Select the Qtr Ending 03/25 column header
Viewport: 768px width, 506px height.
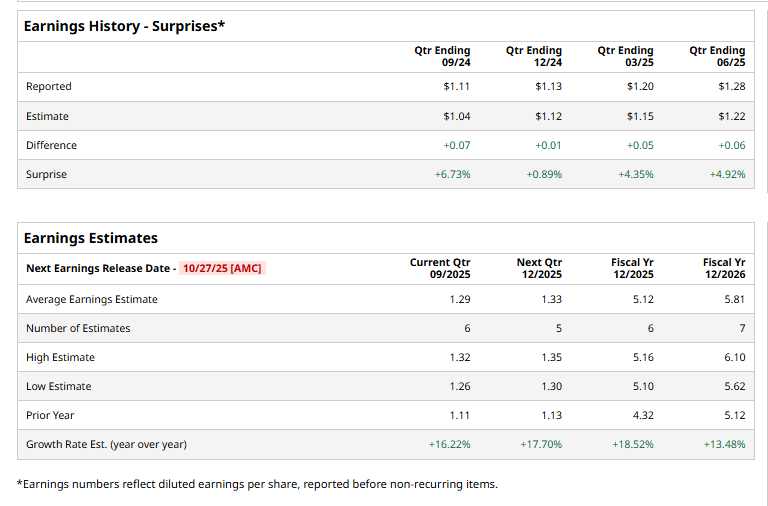coord(625,55)
